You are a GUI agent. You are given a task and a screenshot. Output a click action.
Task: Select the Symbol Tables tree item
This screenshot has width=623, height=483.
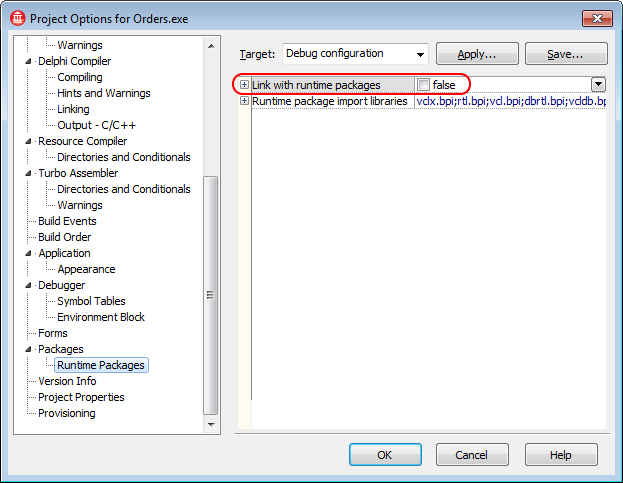[91, 301]
